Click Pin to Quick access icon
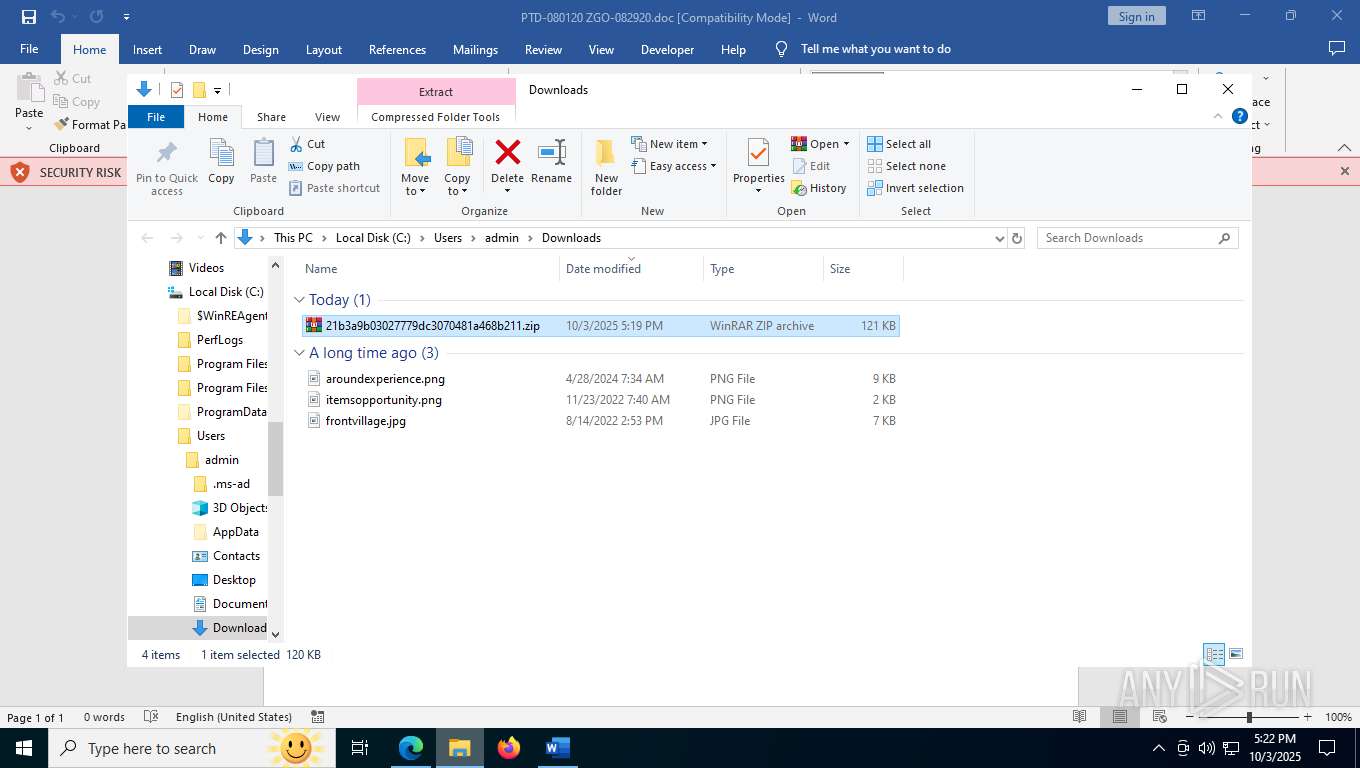Viewport: 1360px width, 768px height. (167, 153)
